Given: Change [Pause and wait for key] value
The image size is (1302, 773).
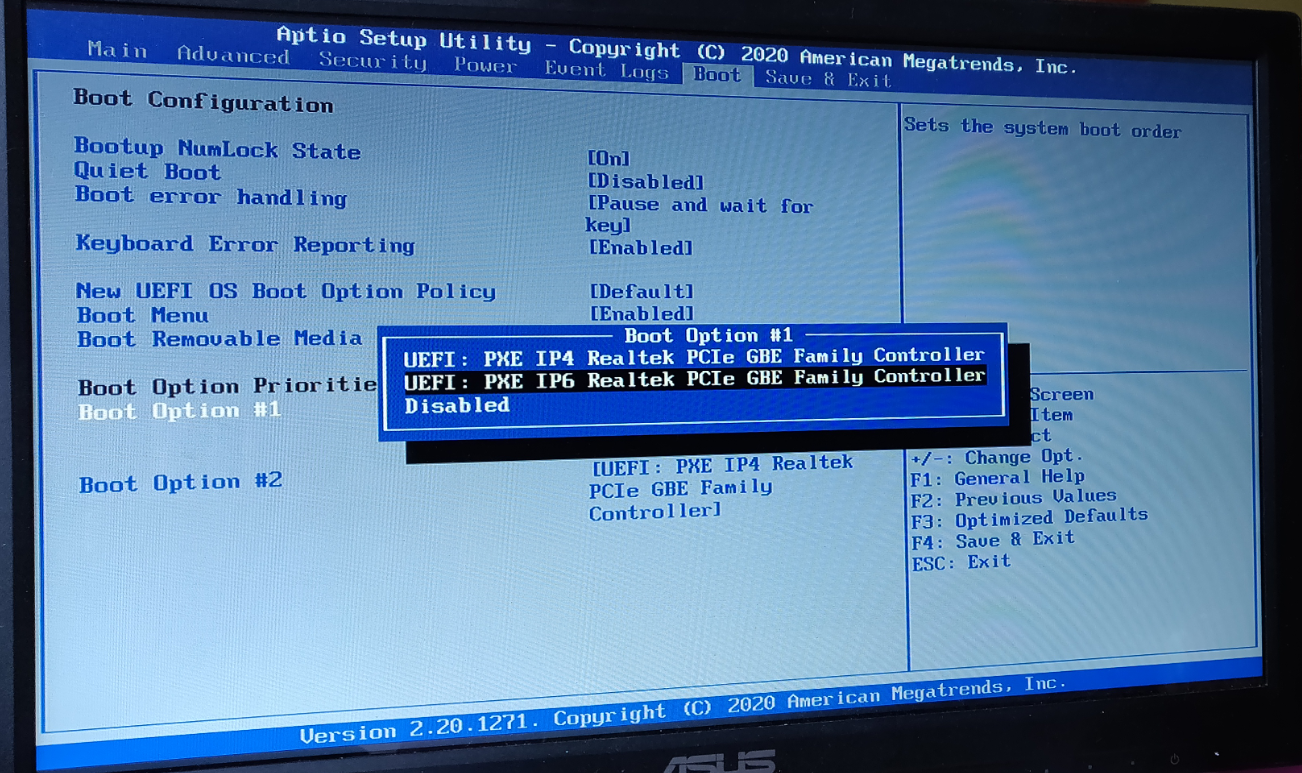Looking at the screenshot, I should click(699, 215).
